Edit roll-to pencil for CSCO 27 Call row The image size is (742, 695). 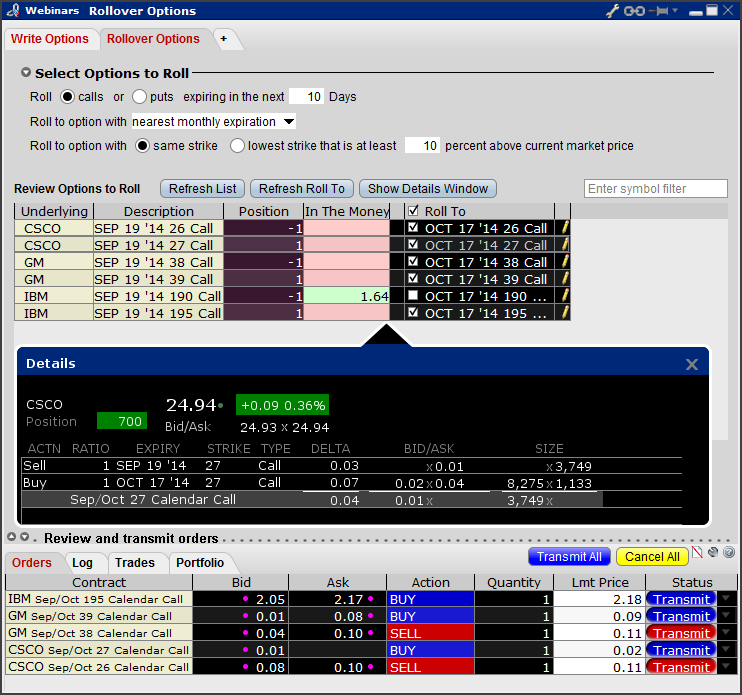click(564, 245)
